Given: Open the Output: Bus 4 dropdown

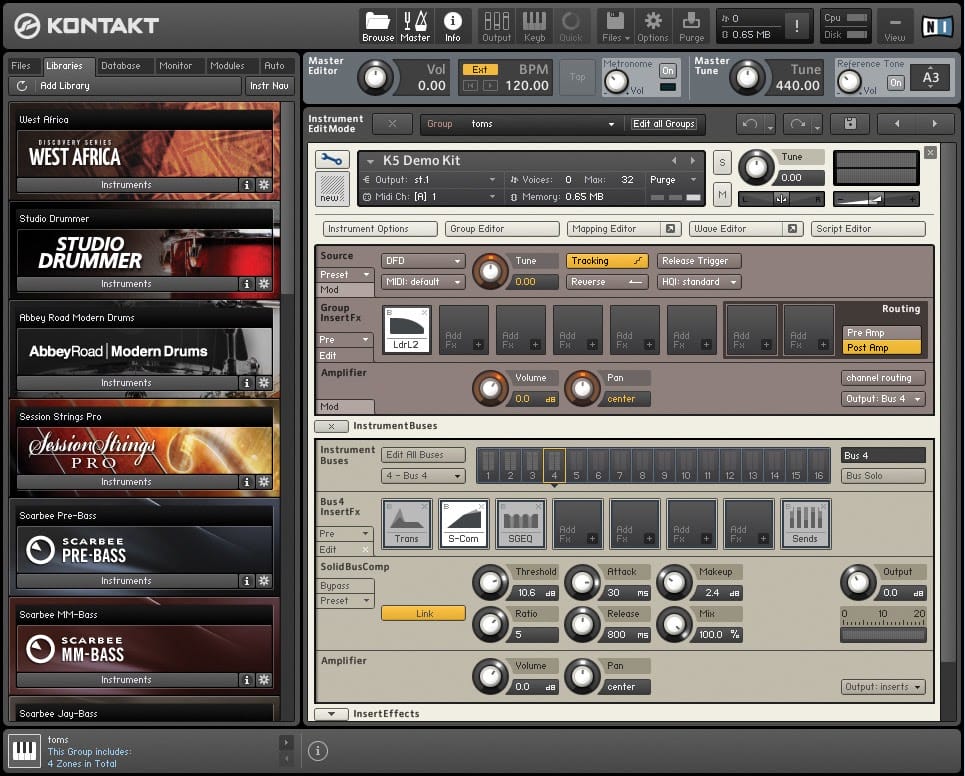Looking at the screenshot, I should click(x=883, y=399).
